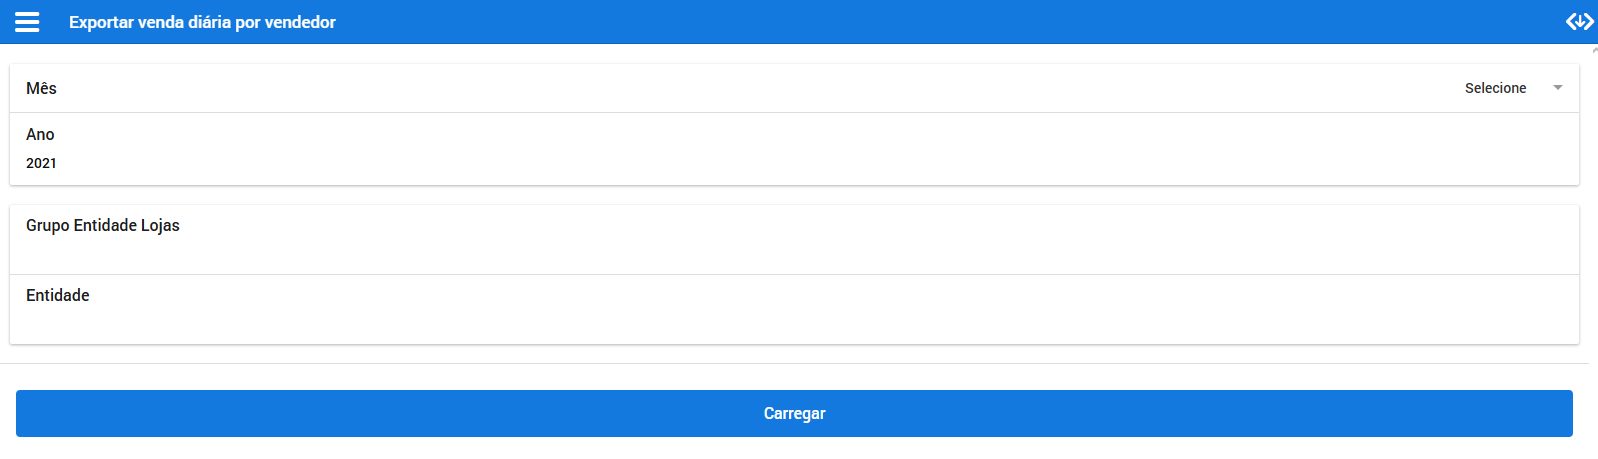Click the blank middle of the Entidade row

800,309
